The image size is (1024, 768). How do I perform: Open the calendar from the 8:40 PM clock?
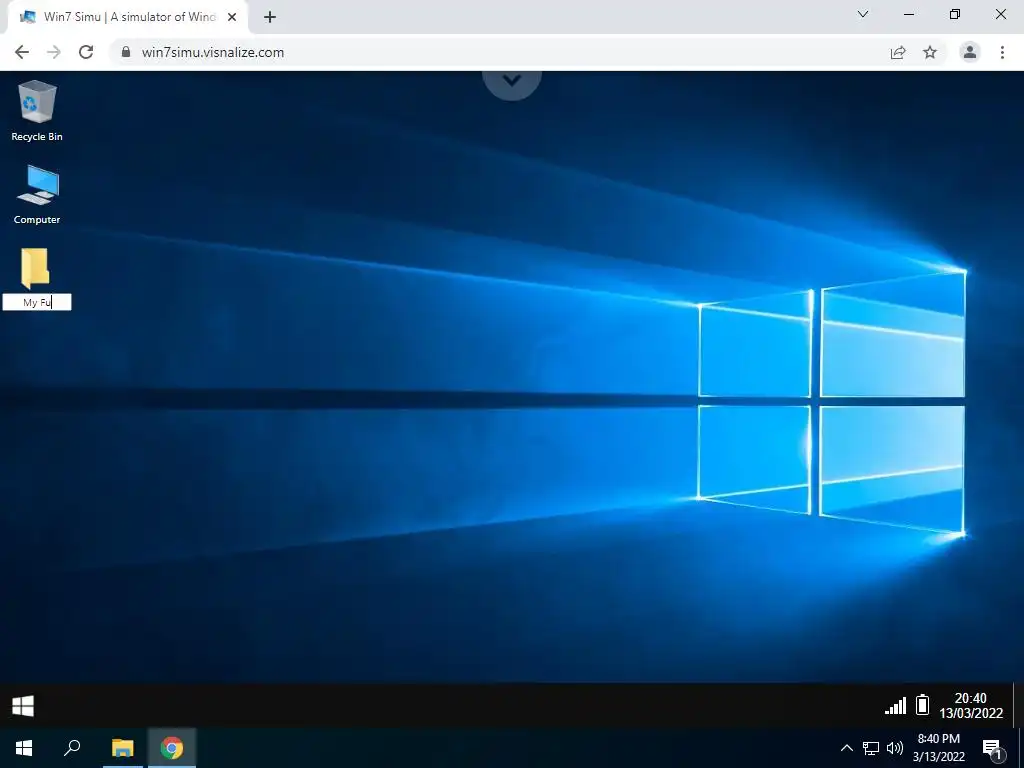(938, 748)
